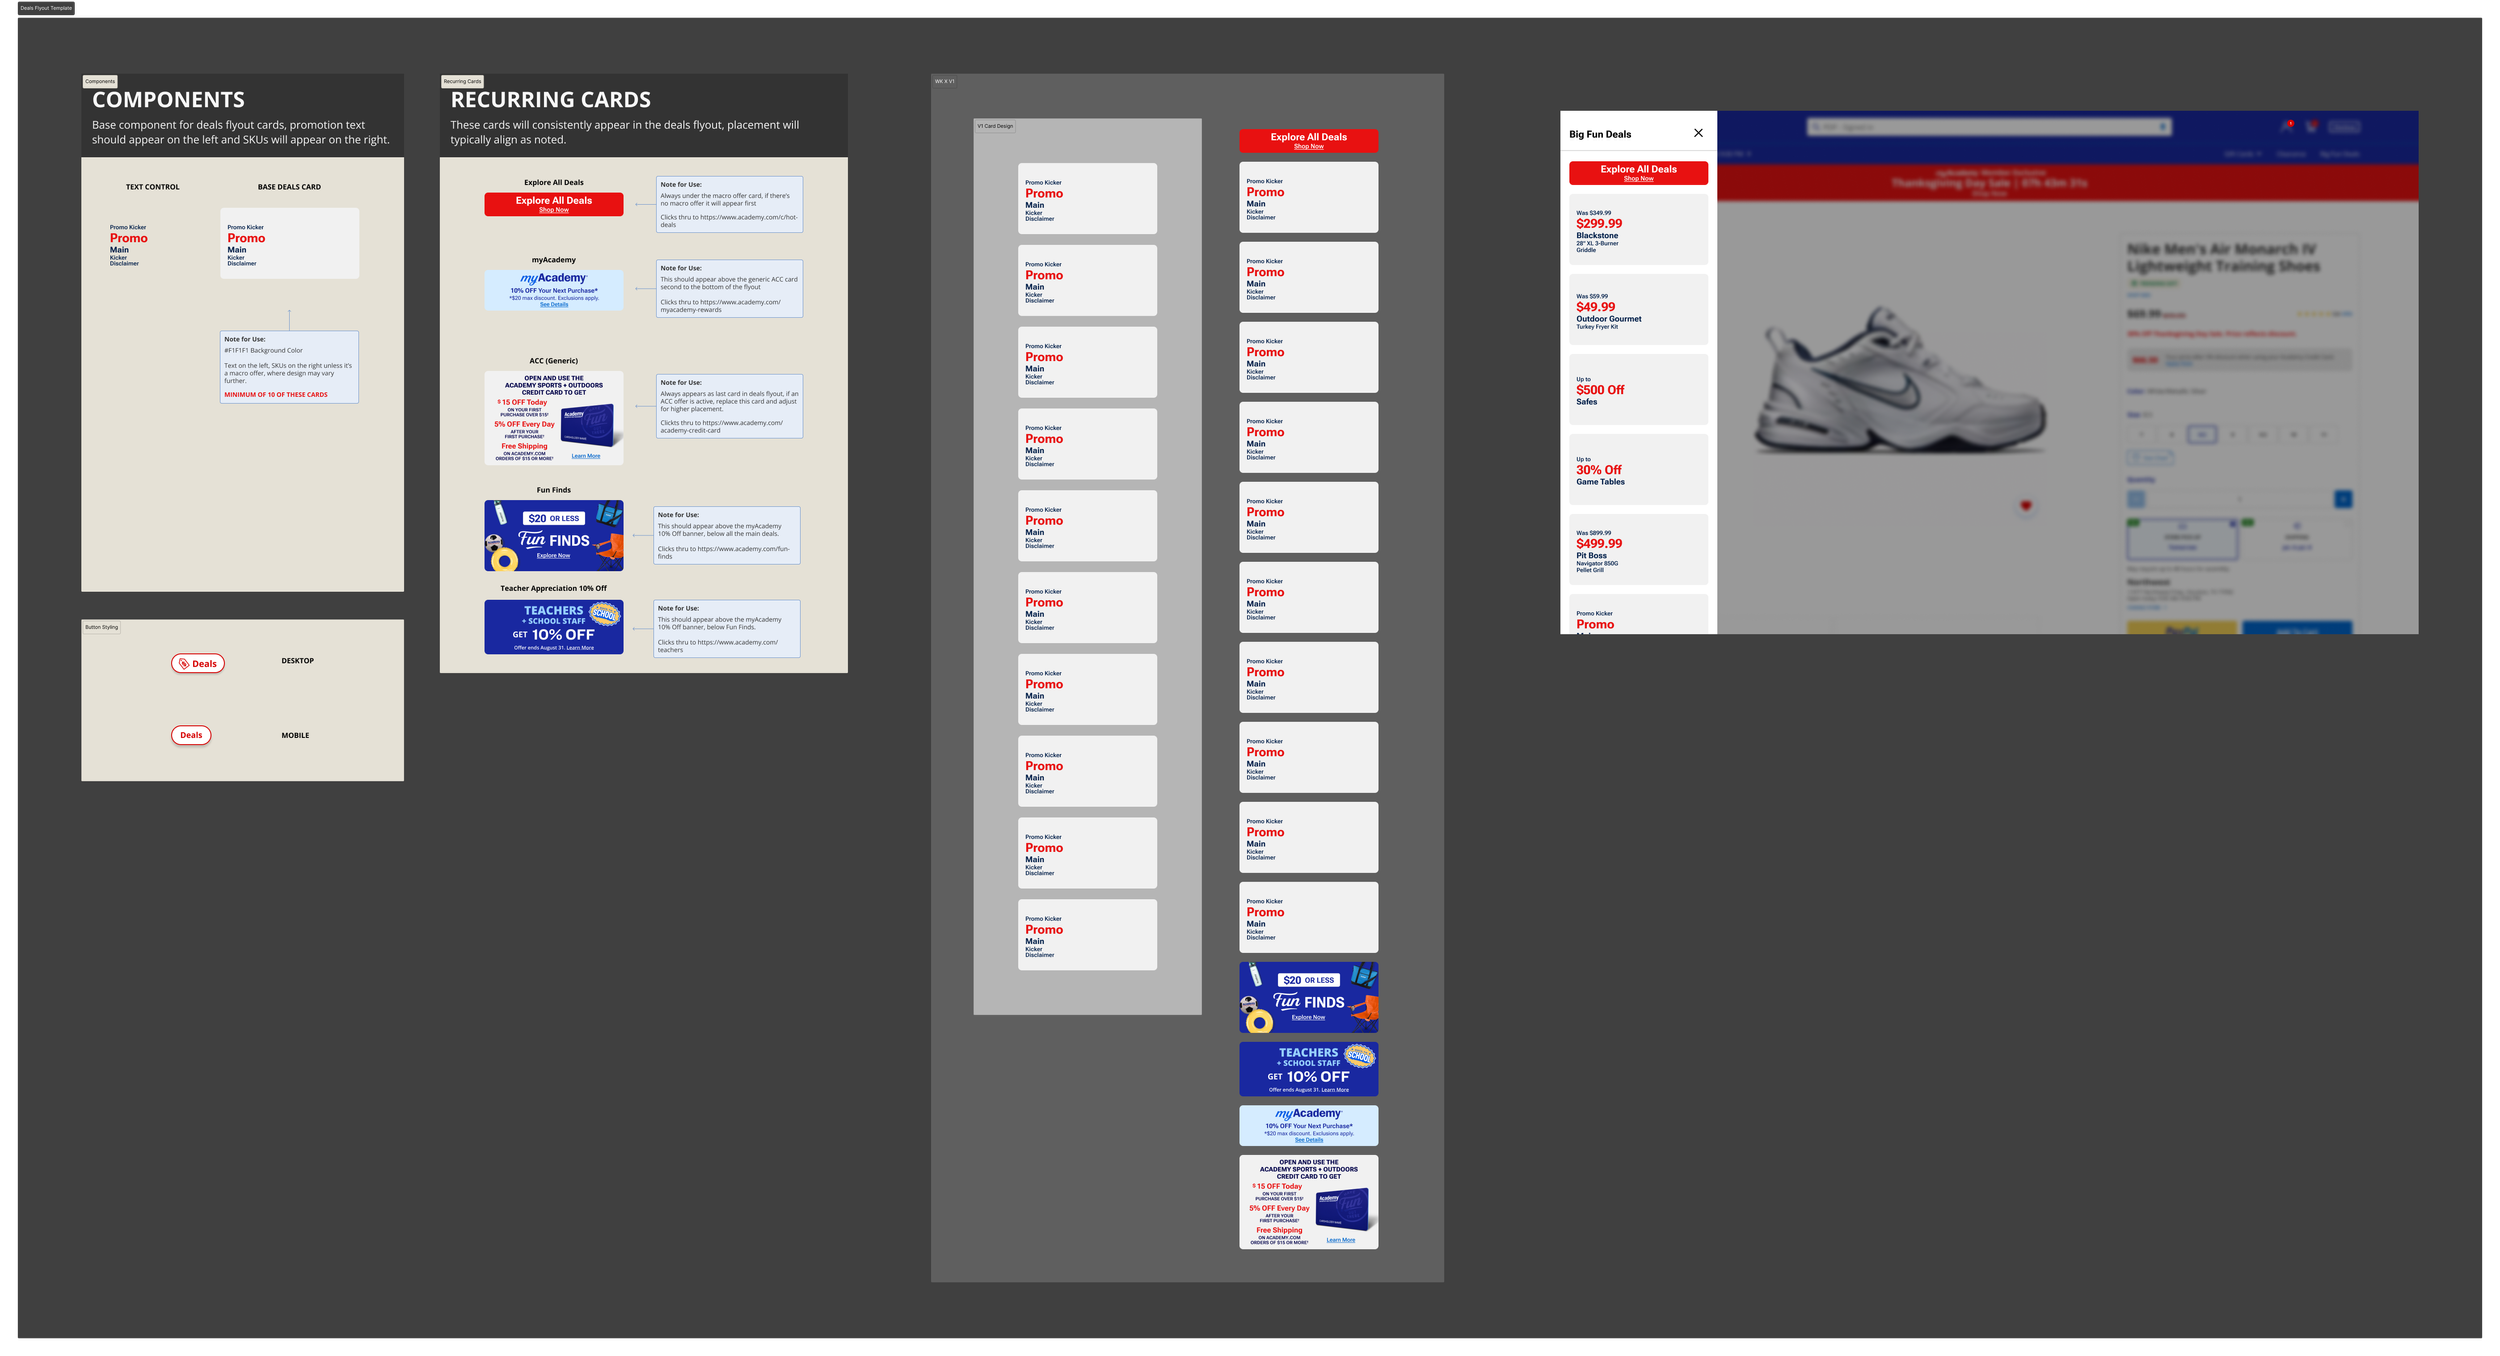Screen dimensions: 2500x1356
Task: Click the #F1F1F1 Background Color note box
Action: click(289, 367)
